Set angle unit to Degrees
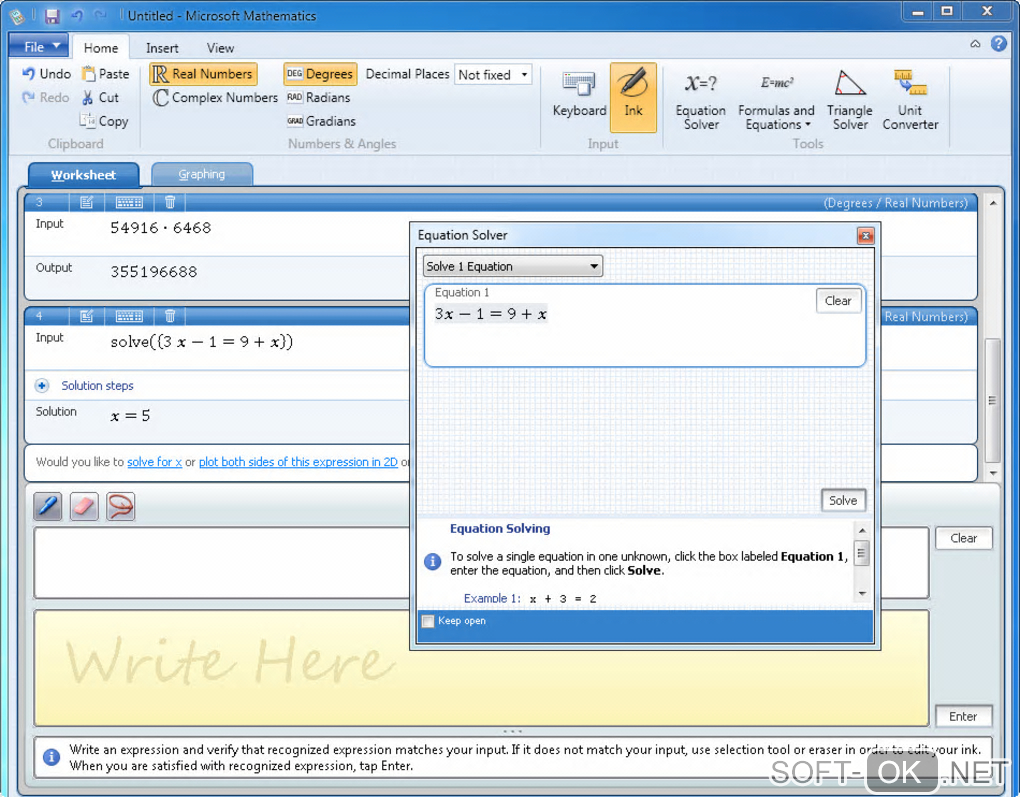Viewport: 1020px width, 797px height. pyautogui.click(x=320, y=74)
